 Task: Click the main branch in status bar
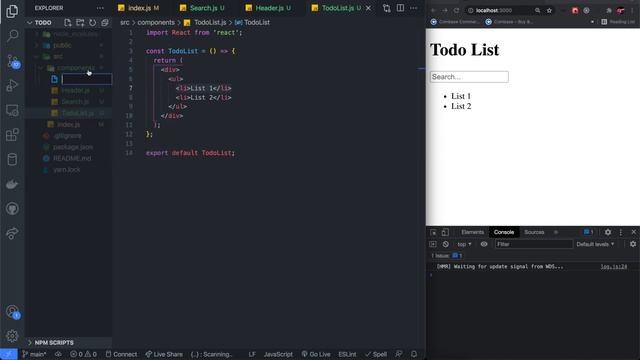pyautogui.click(x=34, y=354)
